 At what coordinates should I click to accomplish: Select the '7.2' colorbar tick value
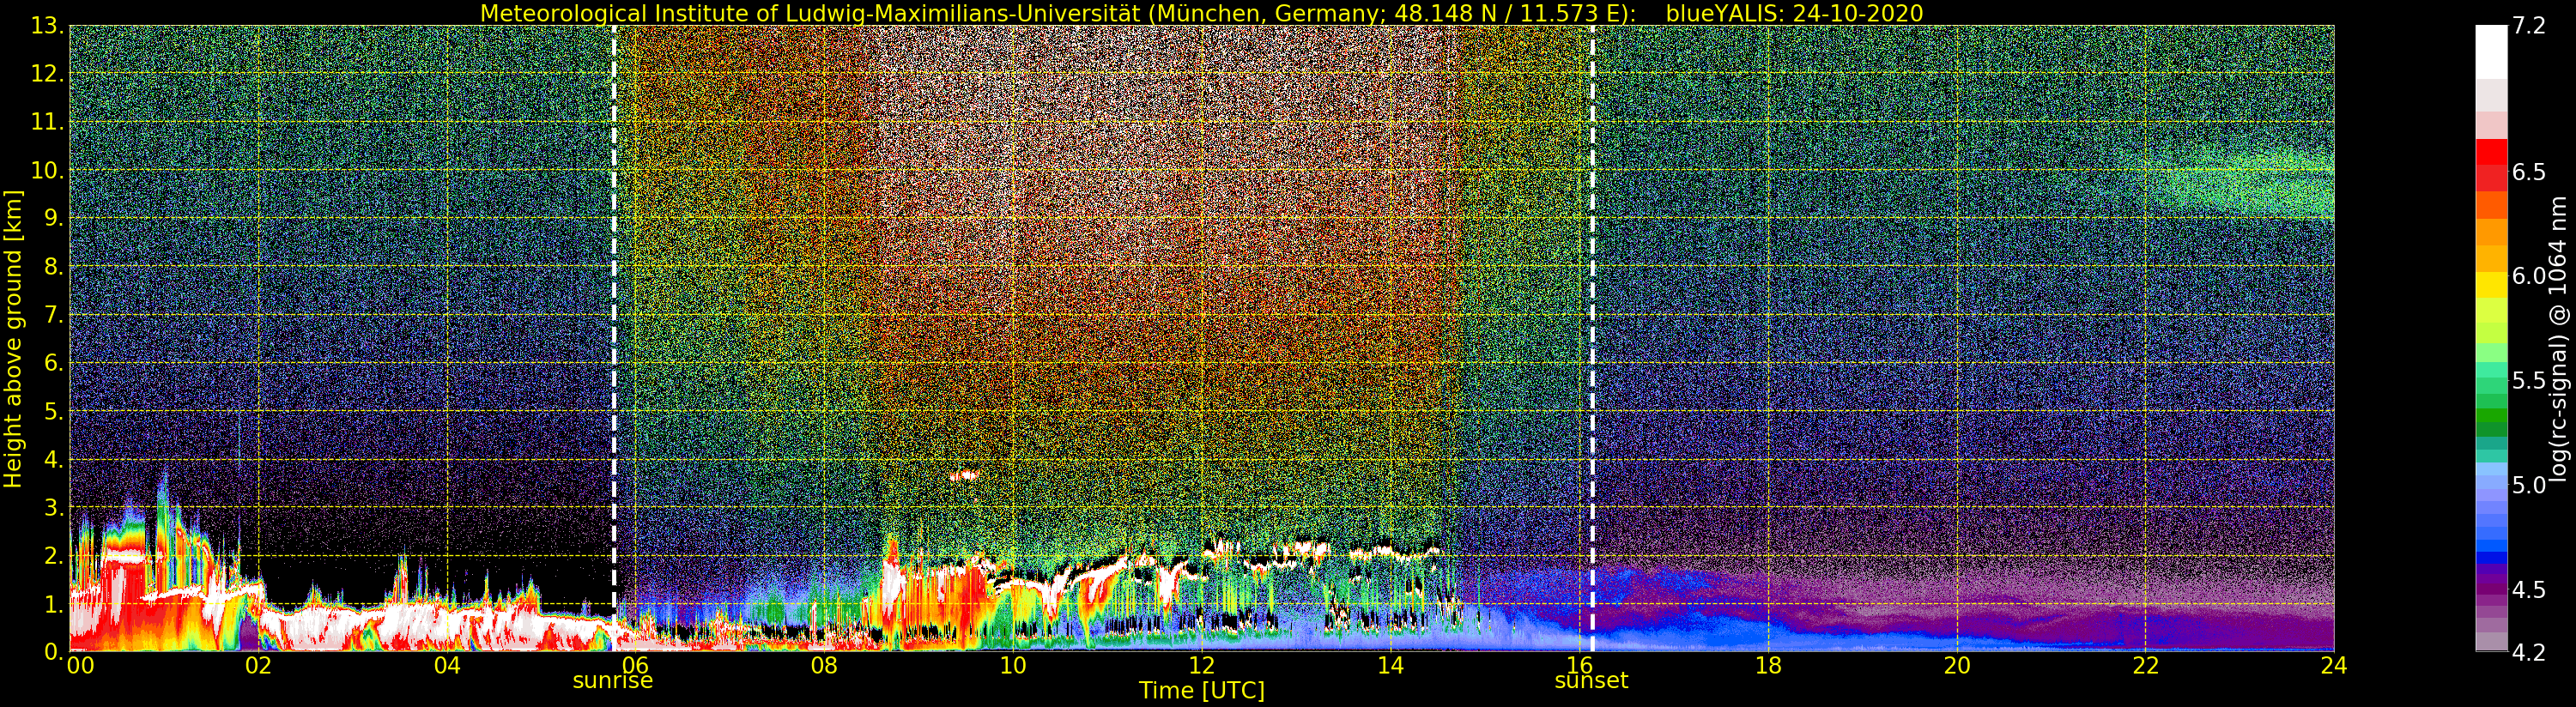click(x=2528, y=25)
